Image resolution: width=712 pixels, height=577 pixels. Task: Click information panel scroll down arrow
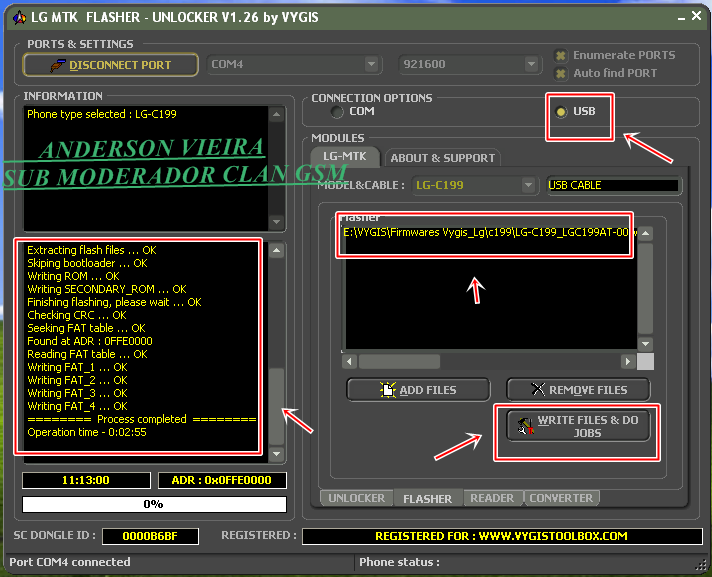pos(277,222)
